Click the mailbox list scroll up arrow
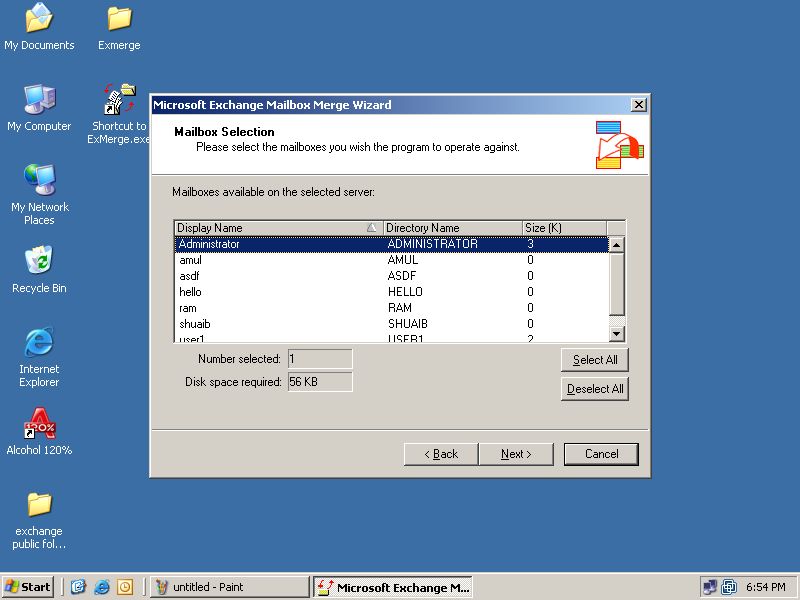Viewport: 800px width, 600px height. tap(617, 244)
